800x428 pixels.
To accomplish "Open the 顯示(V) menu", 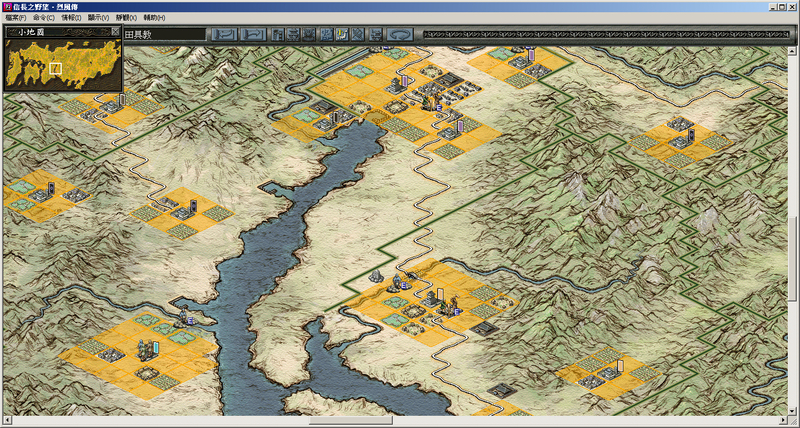I will pyautogui.click(x=98, y=17).
